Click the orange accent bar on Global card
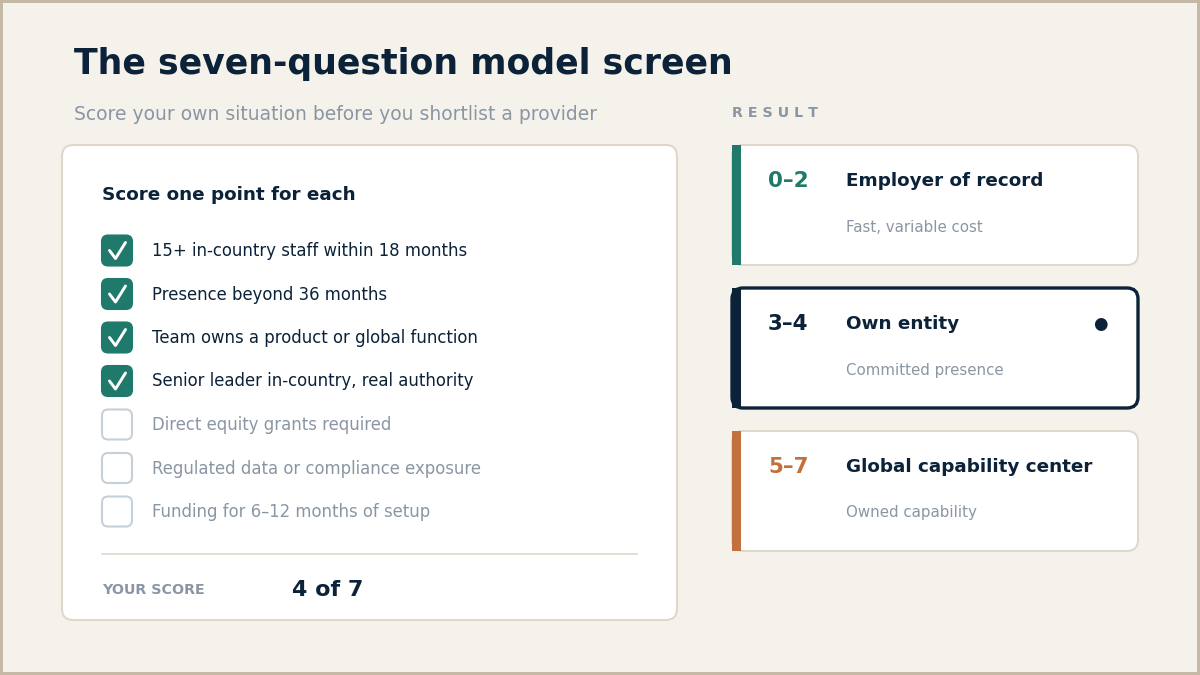Image resolution: width=1200 pixels, height=675 pixels. coord(736,491)
